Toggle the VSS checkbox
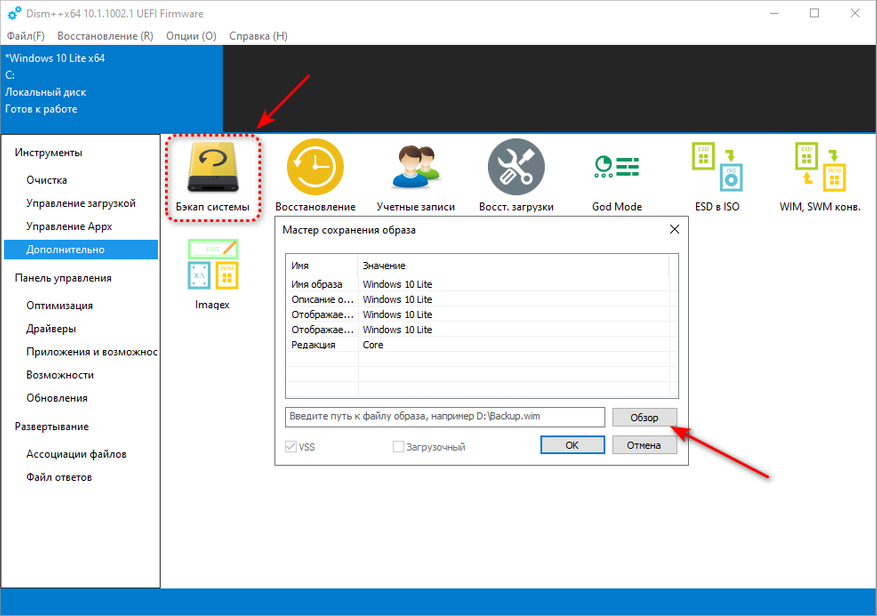Image resolution: width=877 pixels, height=616 pixels. pyautogui.click(x=291, y=446)
